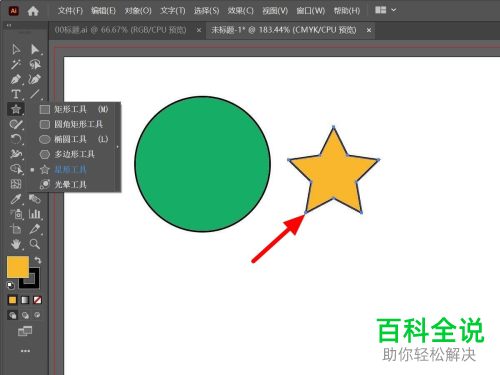This screenshot has width=500, height=375.
Task: Select the Curvature tool
Action: coord(35,79)
